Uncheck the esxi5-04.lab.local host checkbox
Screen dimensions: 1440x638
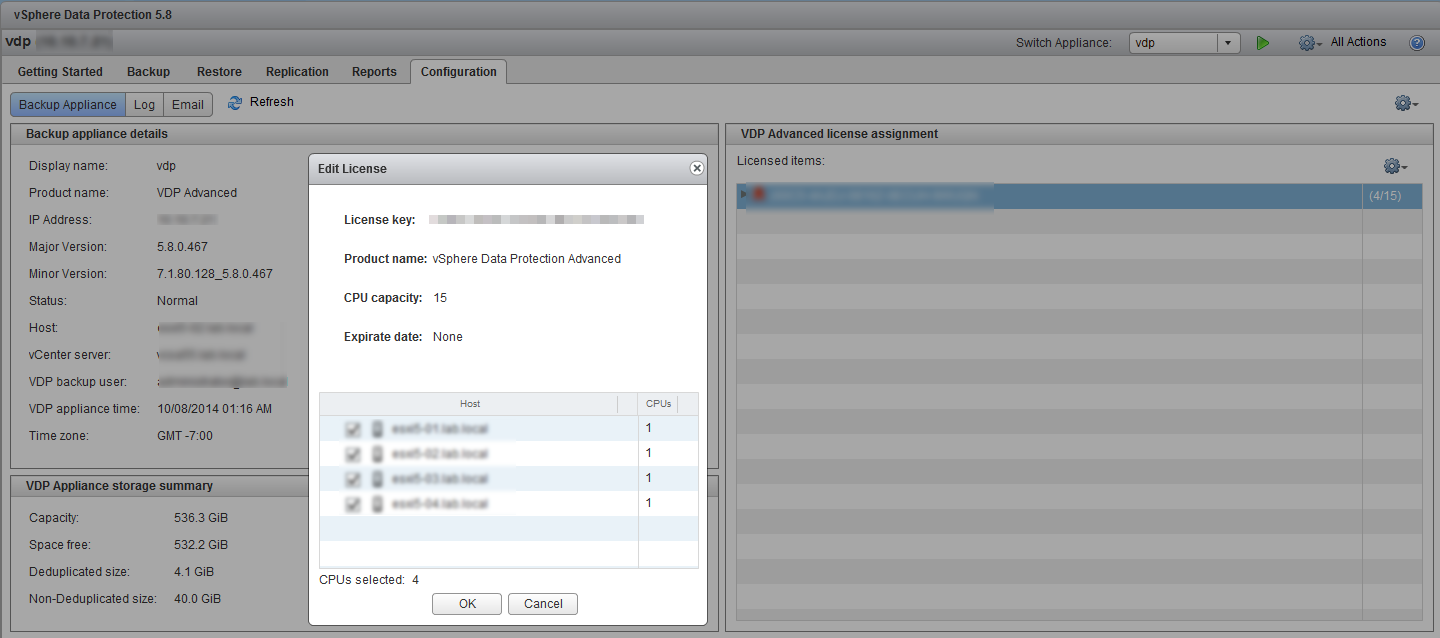point(353,504)
